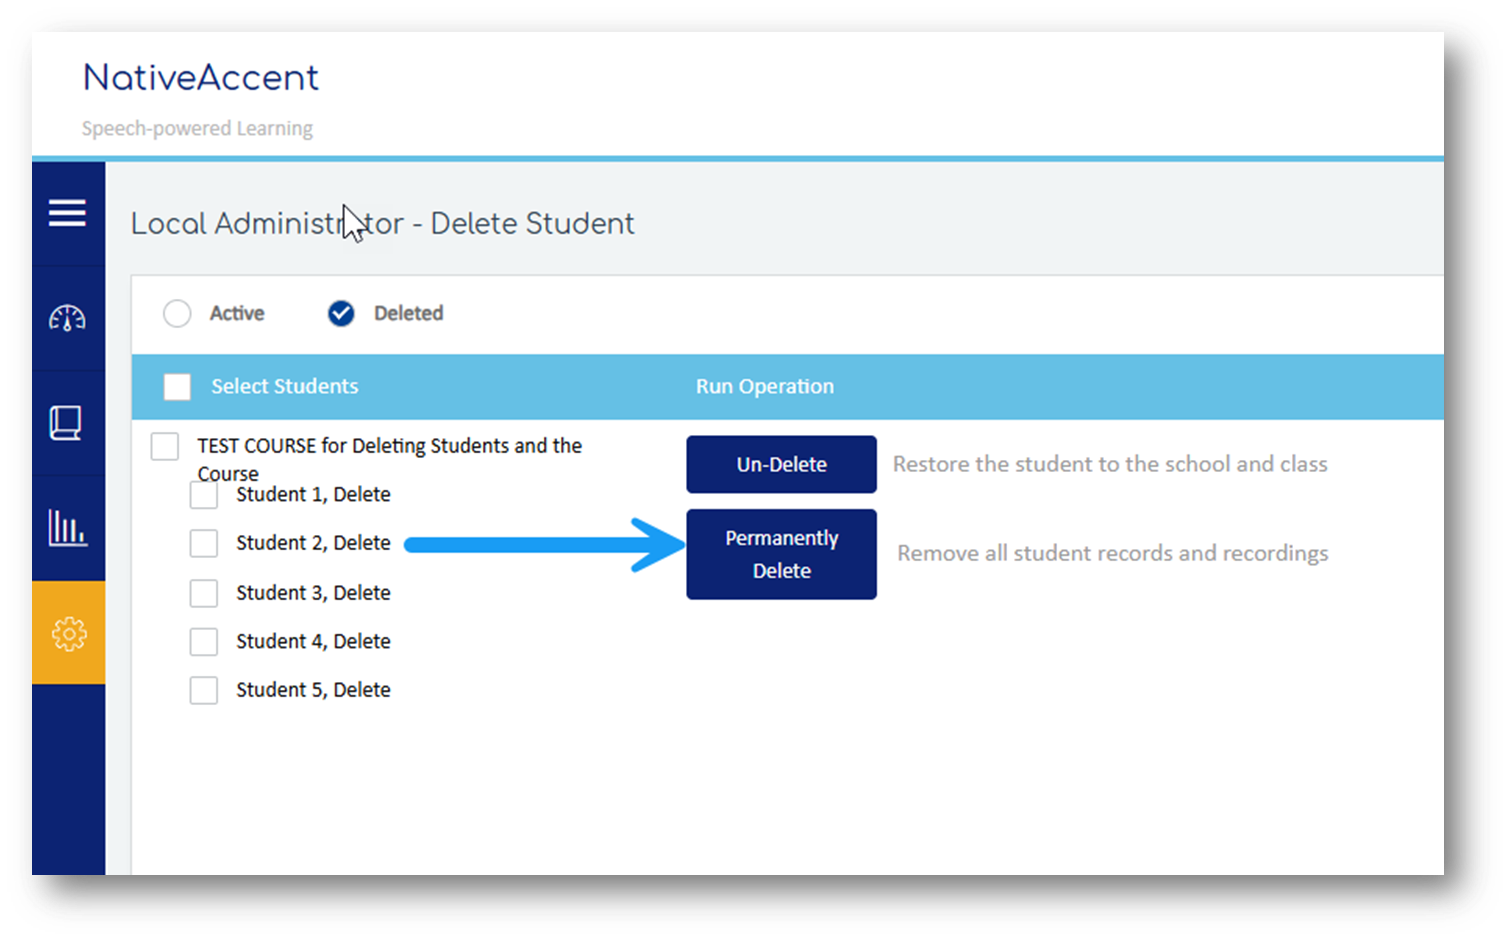Check the Select Students header checkbox

pyautogui.click(x=177, y=387)
